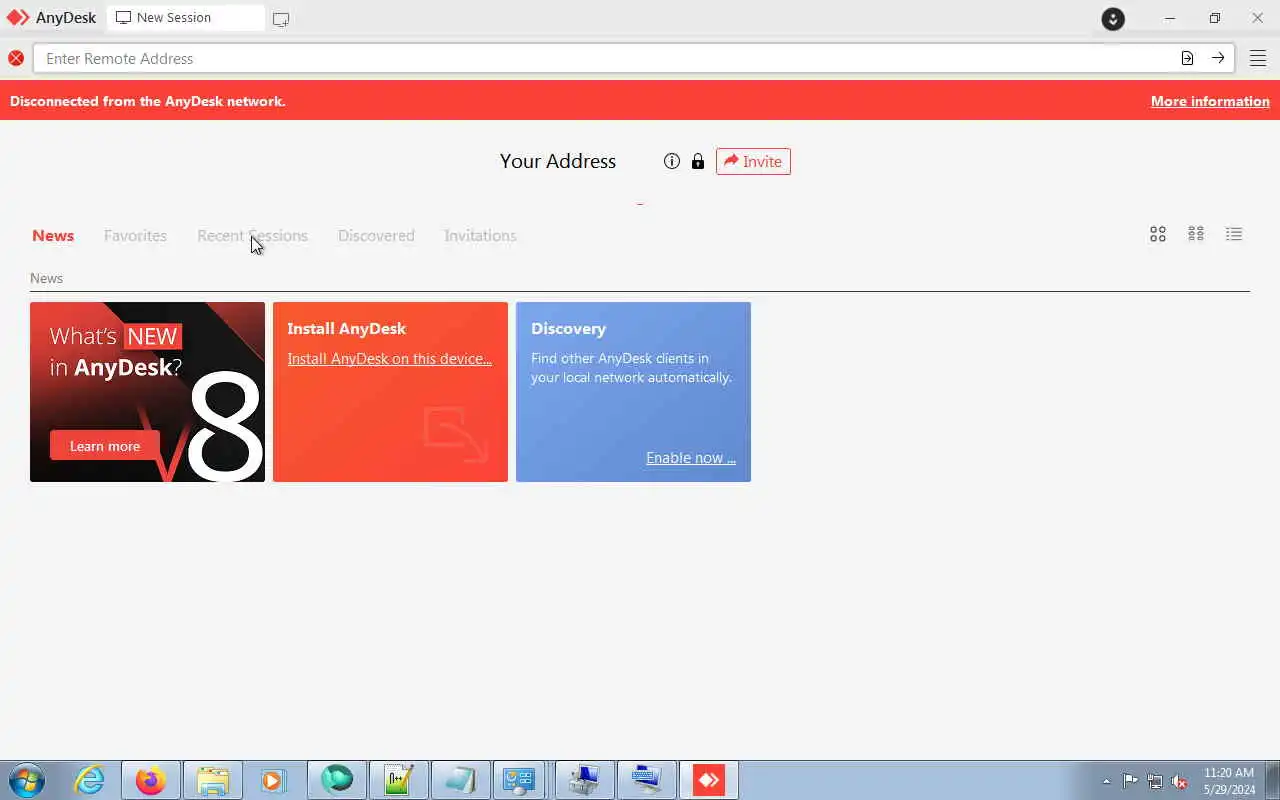Open File Explorer from taskbar
This screenshot has height=800, width=1280.
tap(213, 780)
